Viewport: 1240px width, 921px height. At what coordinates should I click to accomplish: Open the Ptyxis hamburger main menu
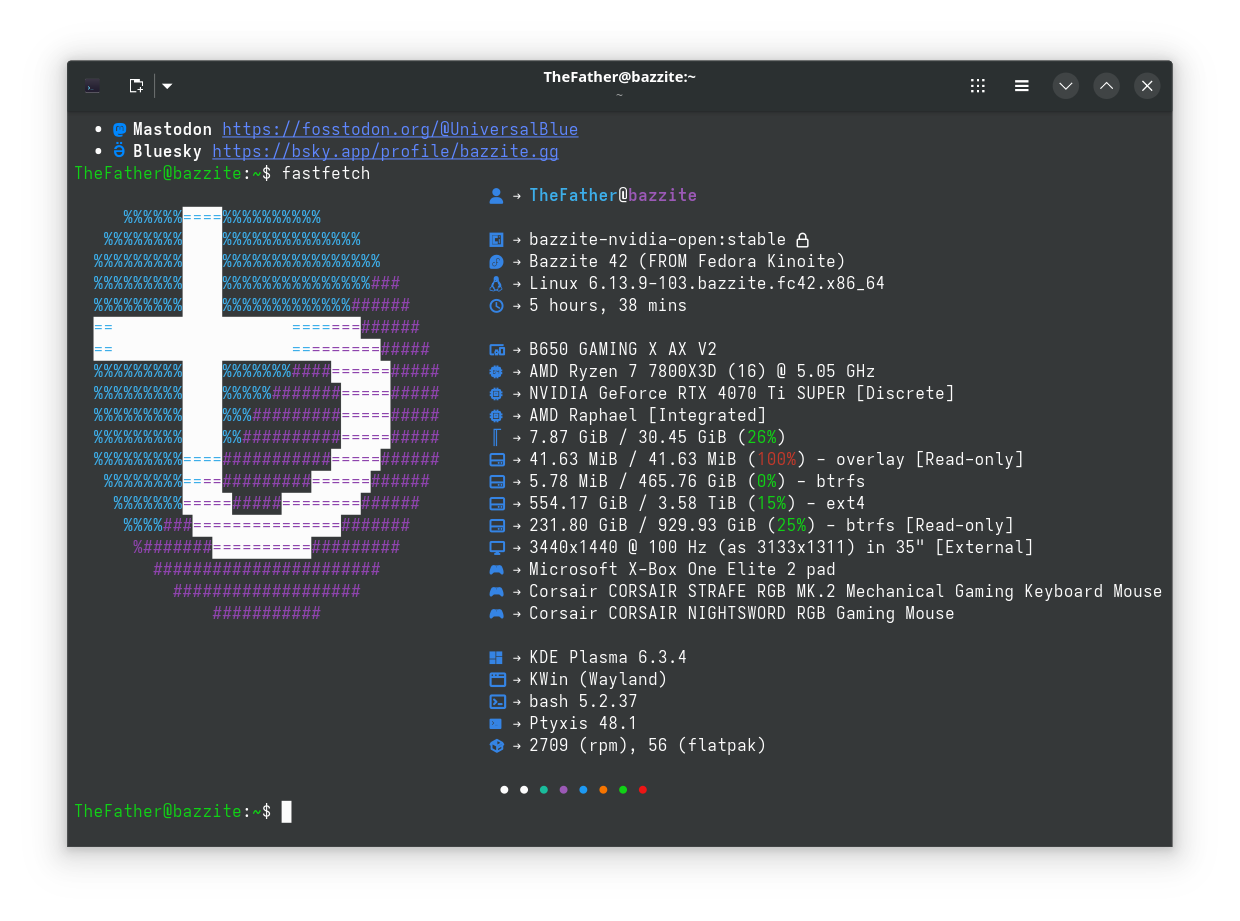[1021, 86]
